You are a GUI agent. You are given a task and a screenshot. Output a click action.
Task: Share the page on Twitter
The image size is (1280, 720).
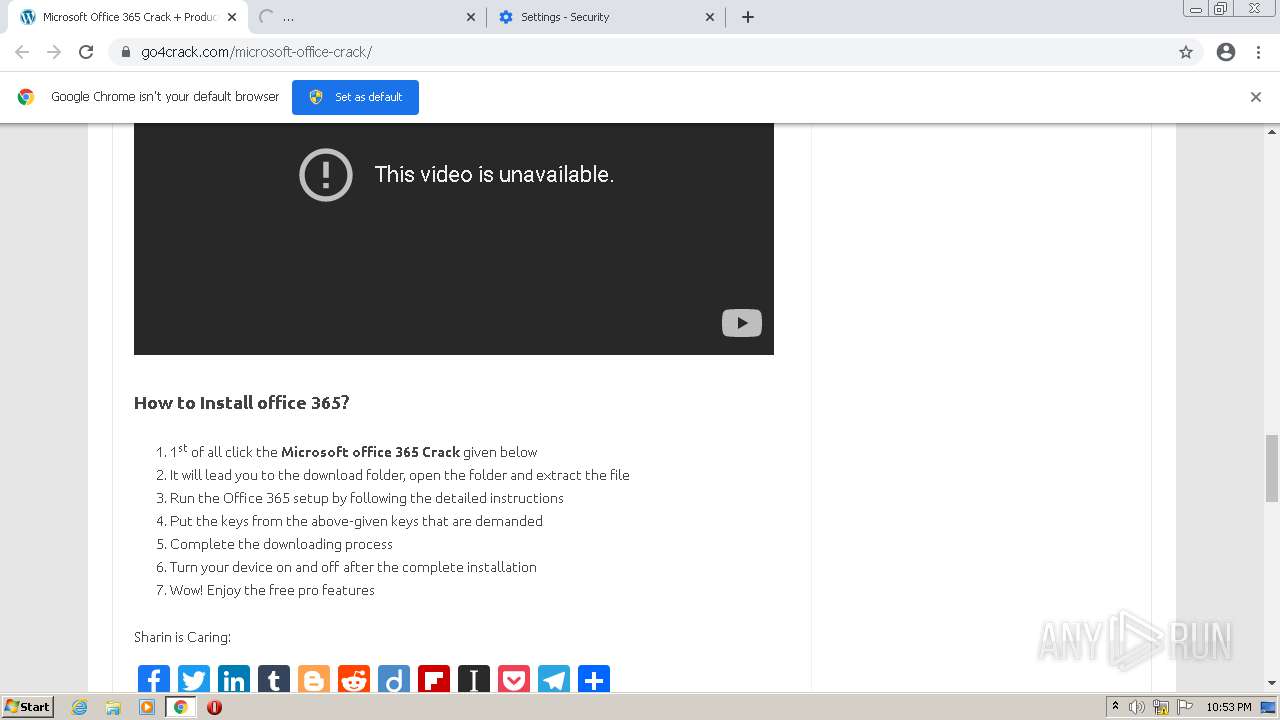coord(194,680)
